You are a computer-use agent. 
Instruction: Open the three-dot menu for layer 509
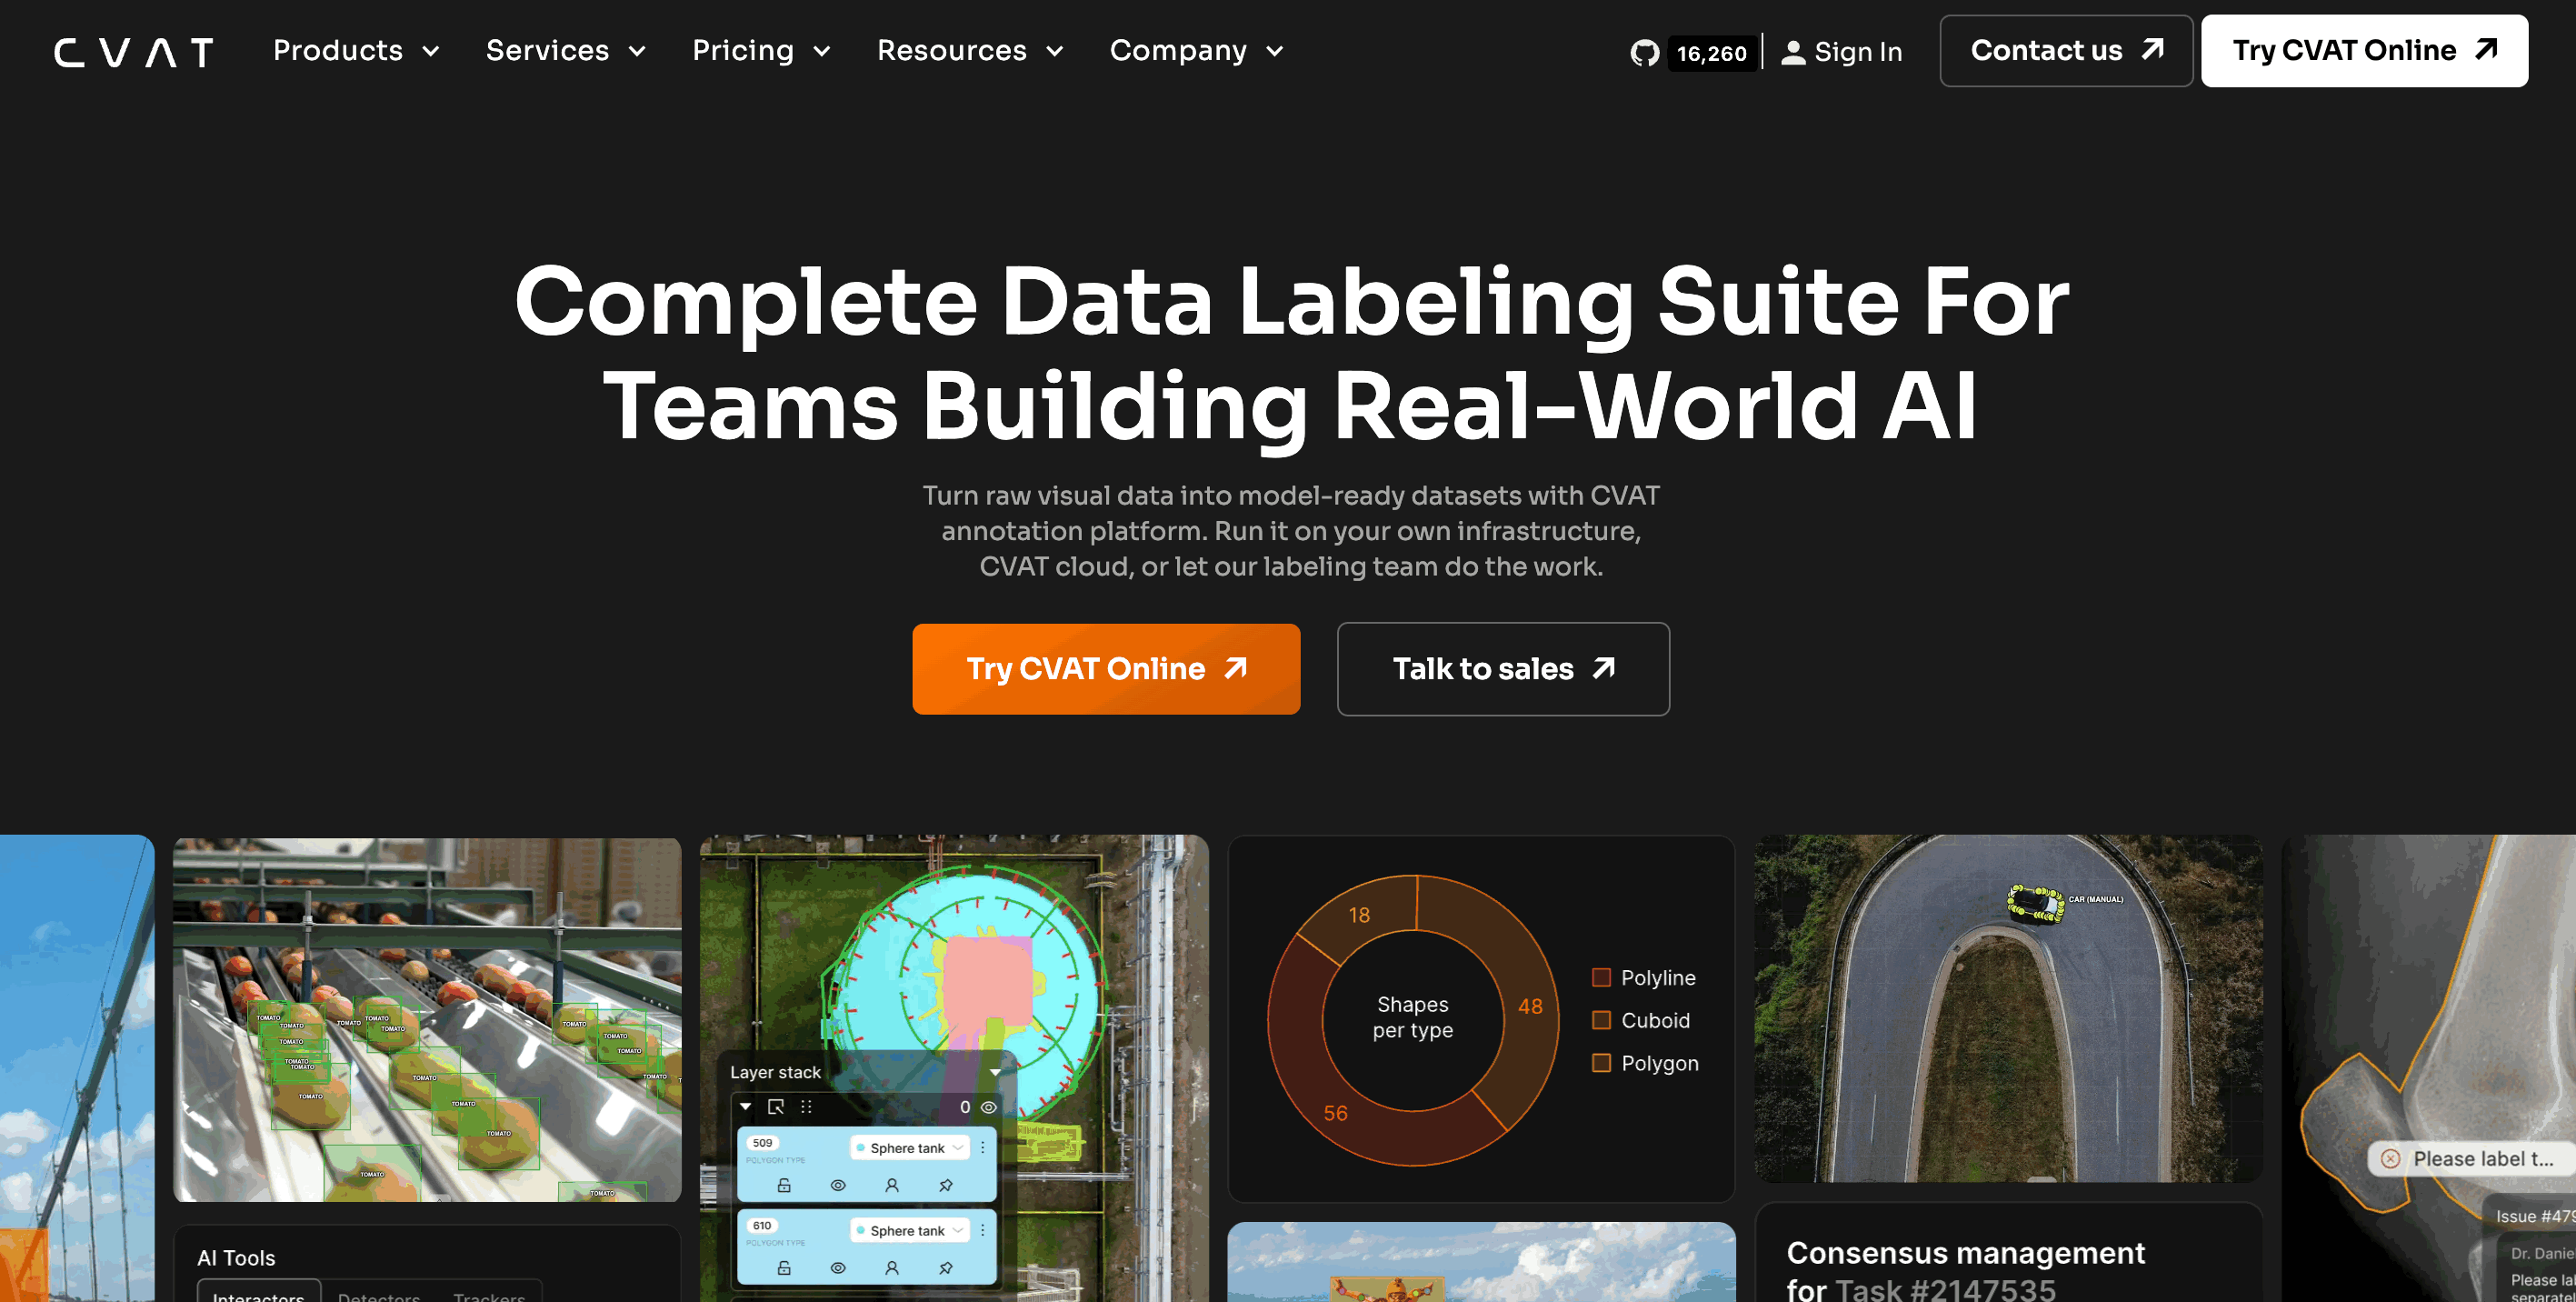(x=983, y=1148)
